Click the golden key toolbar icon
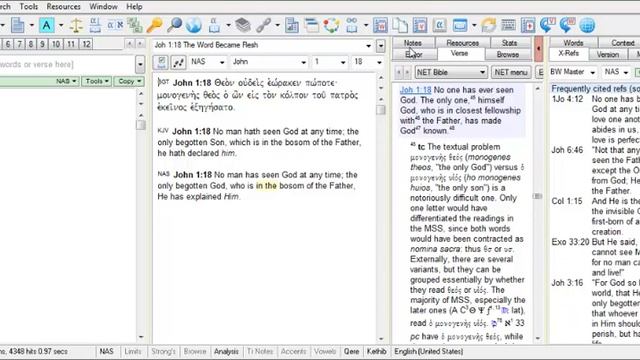The image size is (640, 360). (x=155, y=25)
